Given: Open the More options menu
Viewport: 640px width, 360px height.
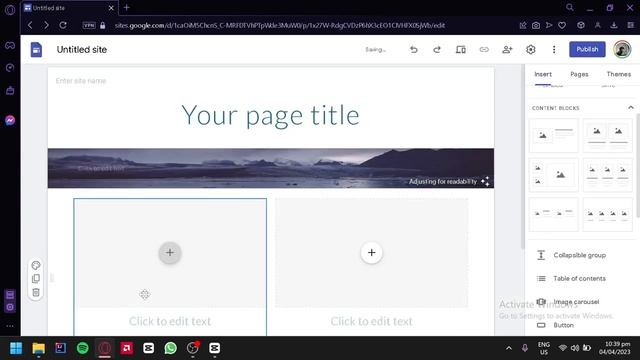Looking at the screenshot, I should tap(554, 49).
